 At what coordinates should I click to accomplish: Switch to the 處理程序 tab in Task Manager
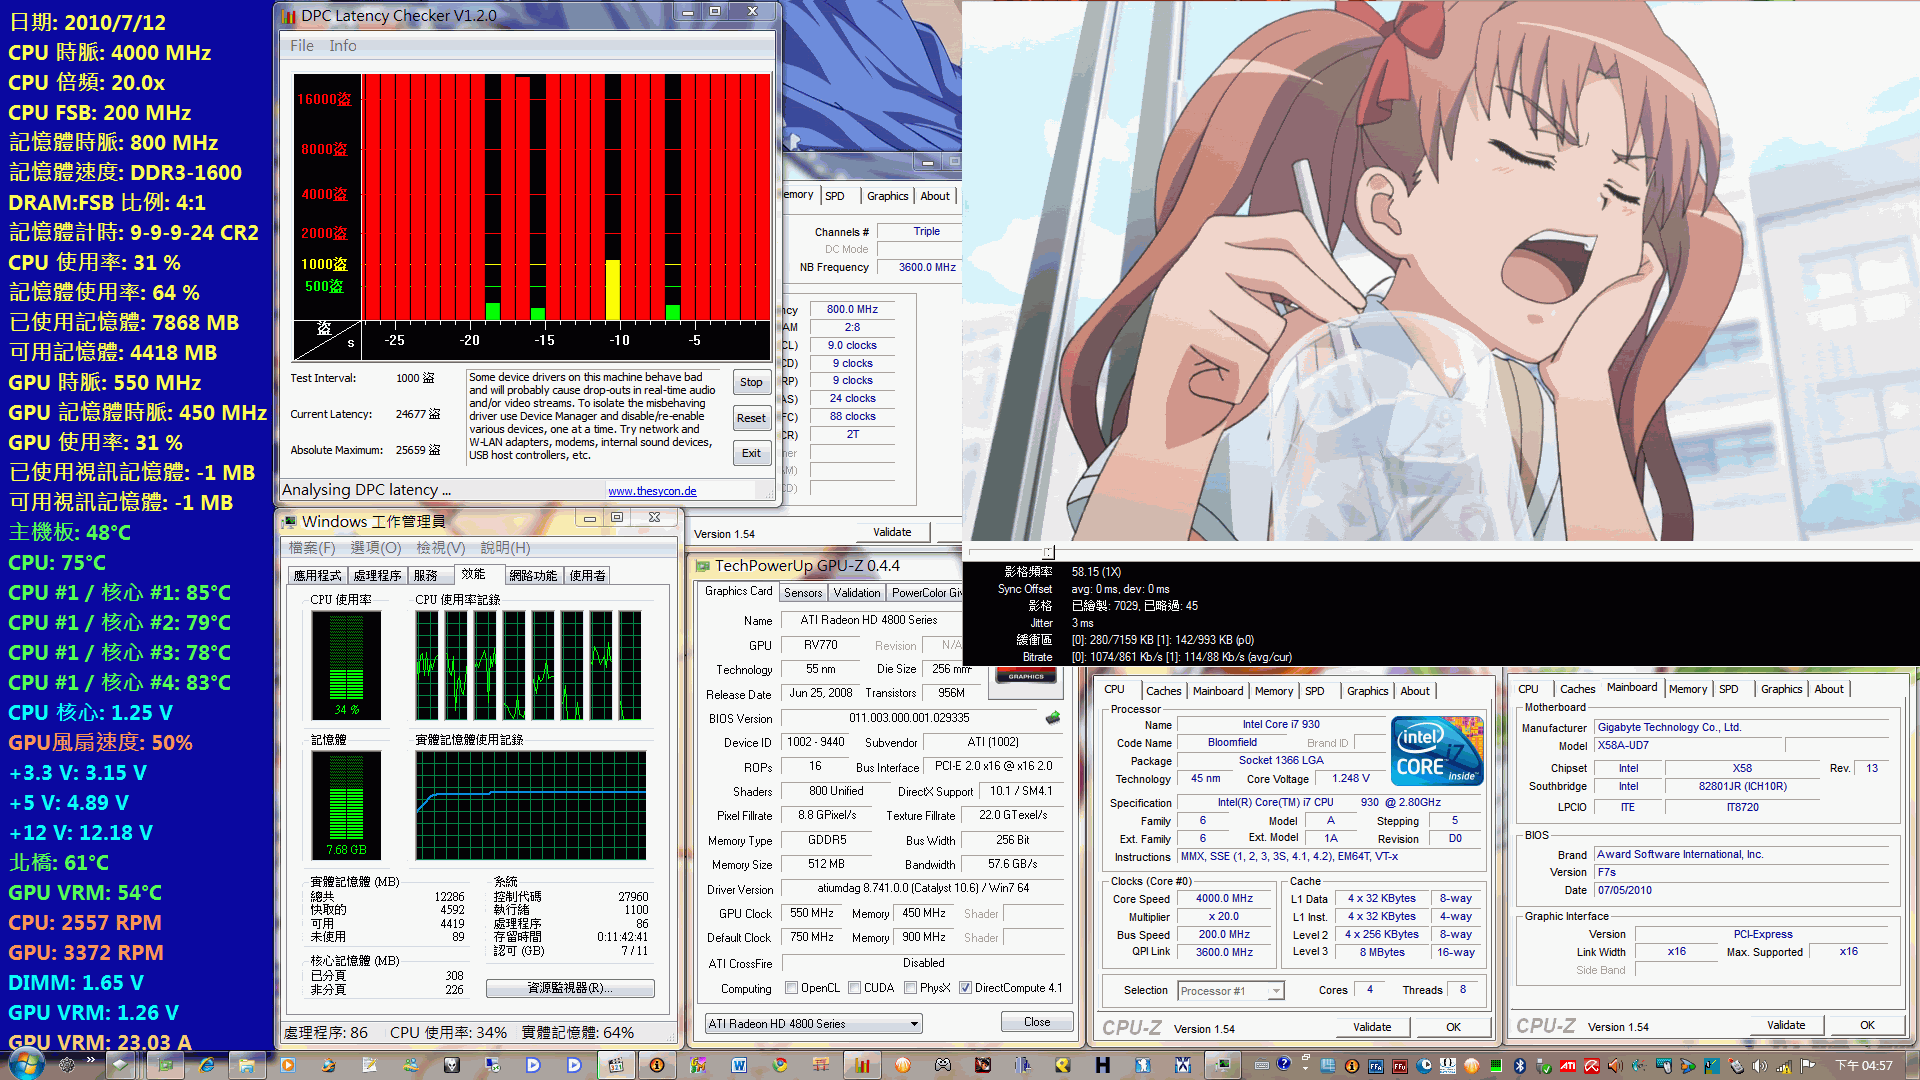[377, 576]
